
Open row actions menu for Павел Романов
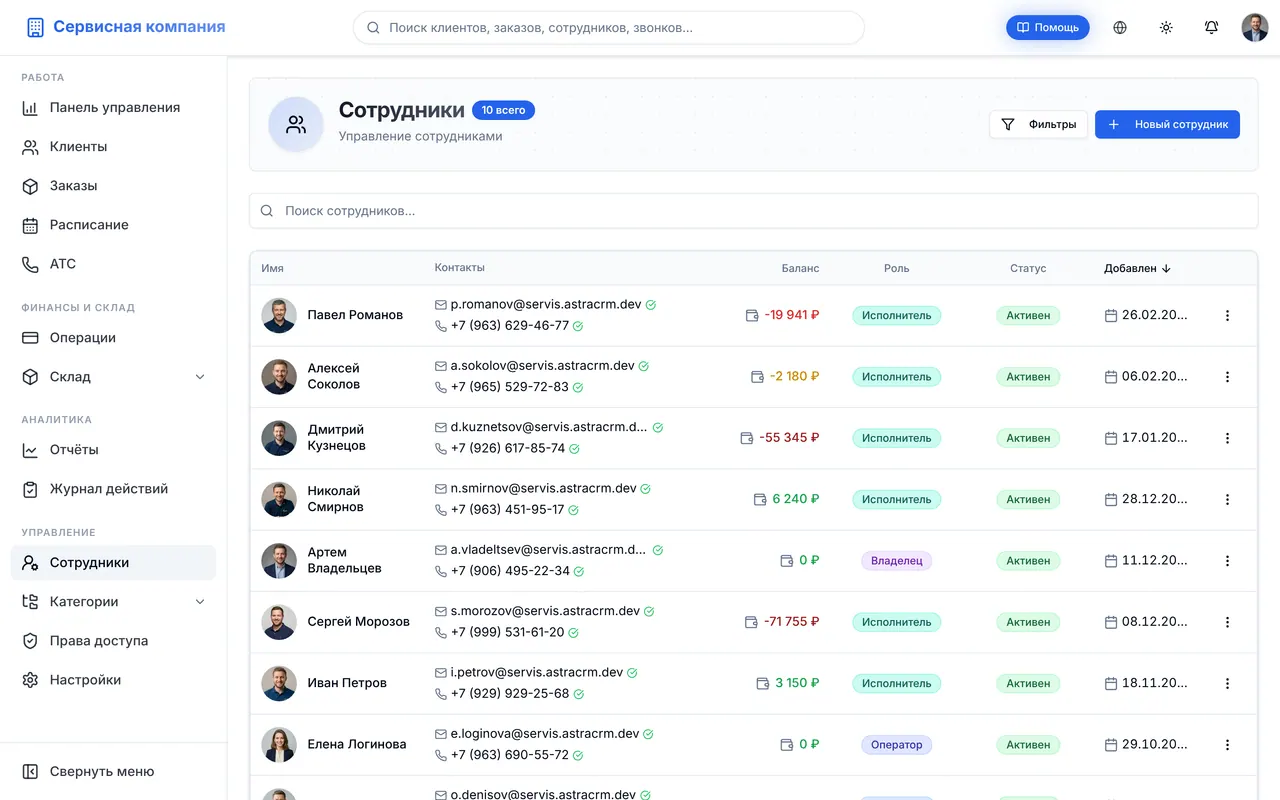[1227, 316]
